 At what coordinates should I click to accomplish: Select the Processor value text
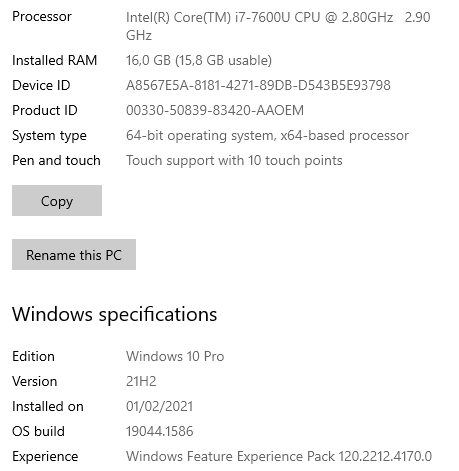278,26
